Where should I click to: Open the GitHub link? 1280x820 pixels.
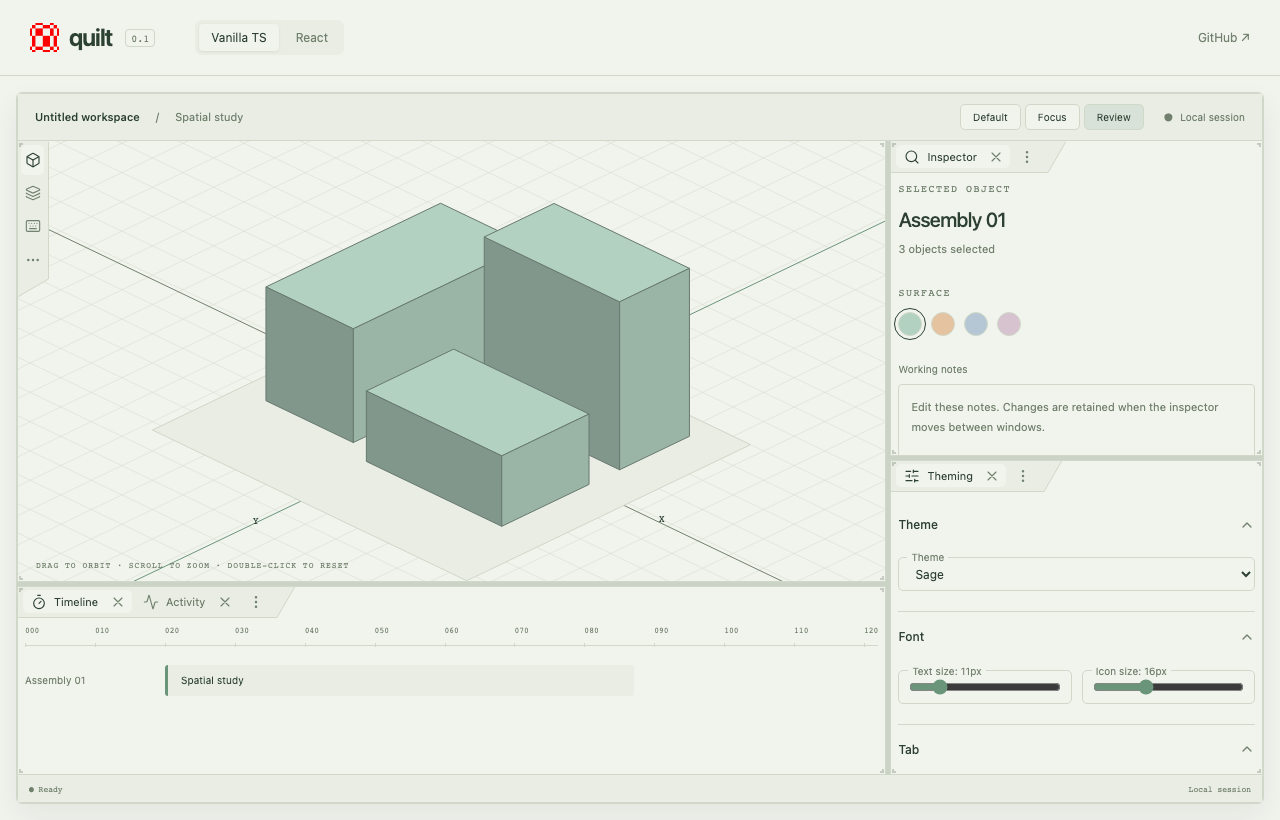(x=1224, y=38)
